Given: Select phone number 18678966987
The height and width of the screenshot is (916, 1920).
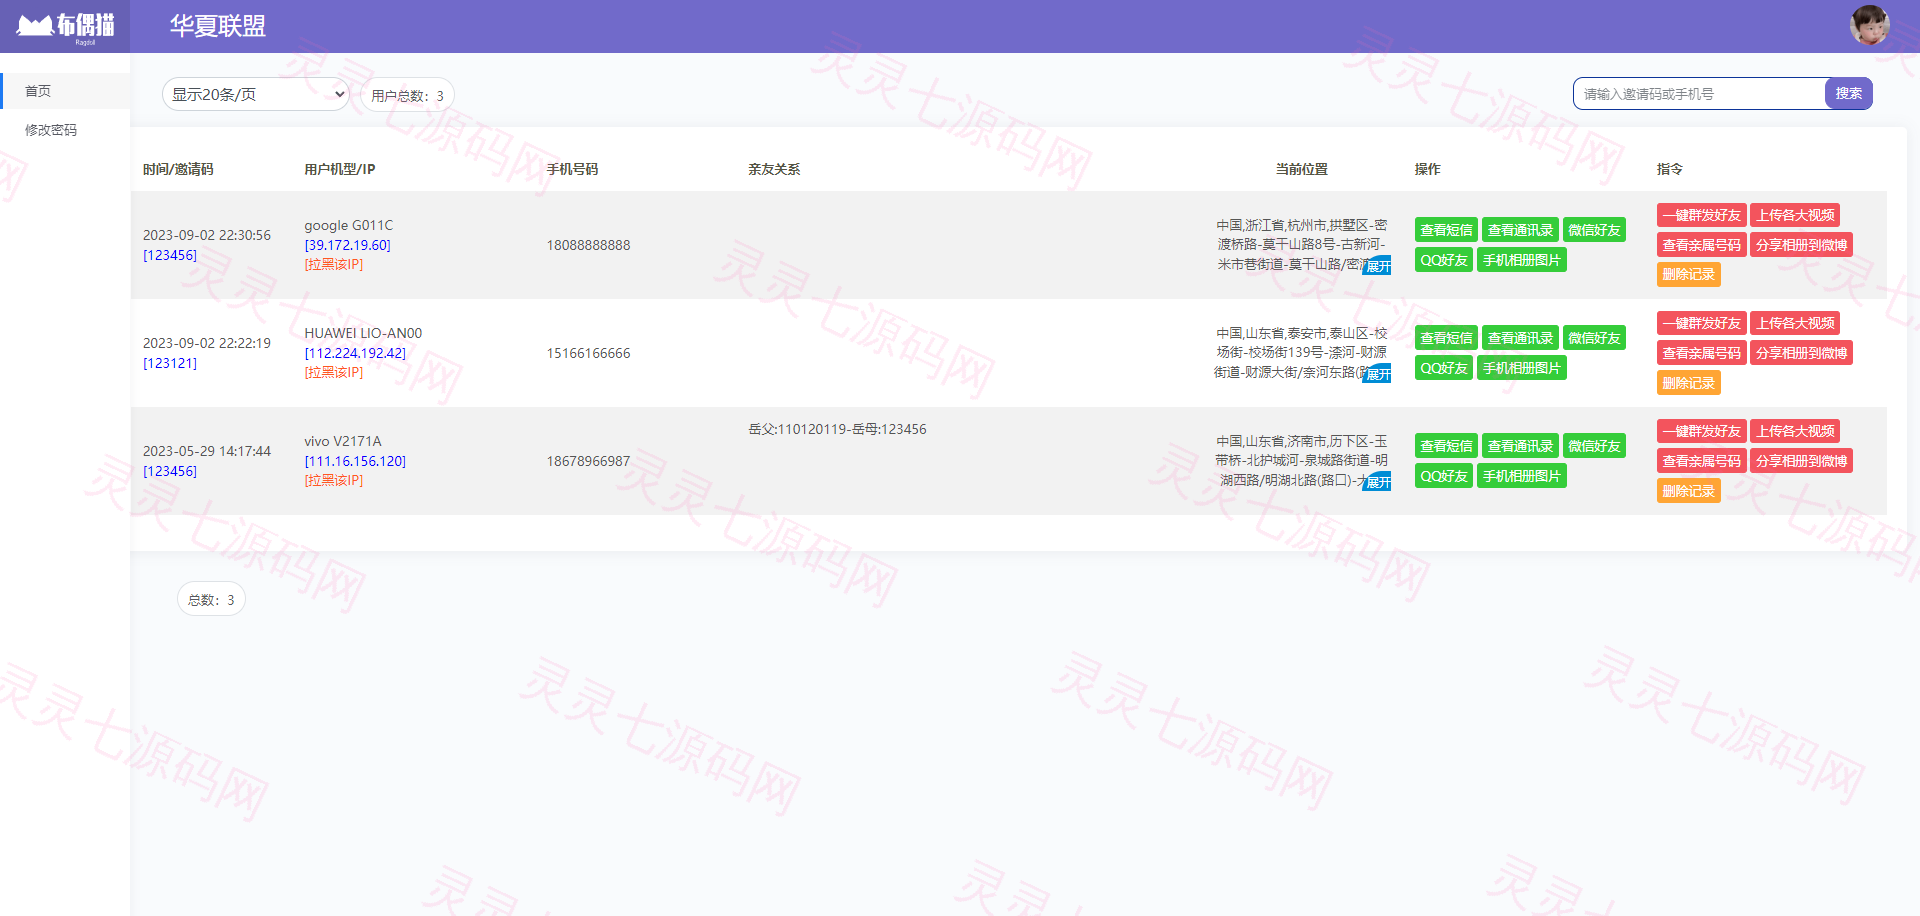Looking at the screenshot, I should coord(588,461).
